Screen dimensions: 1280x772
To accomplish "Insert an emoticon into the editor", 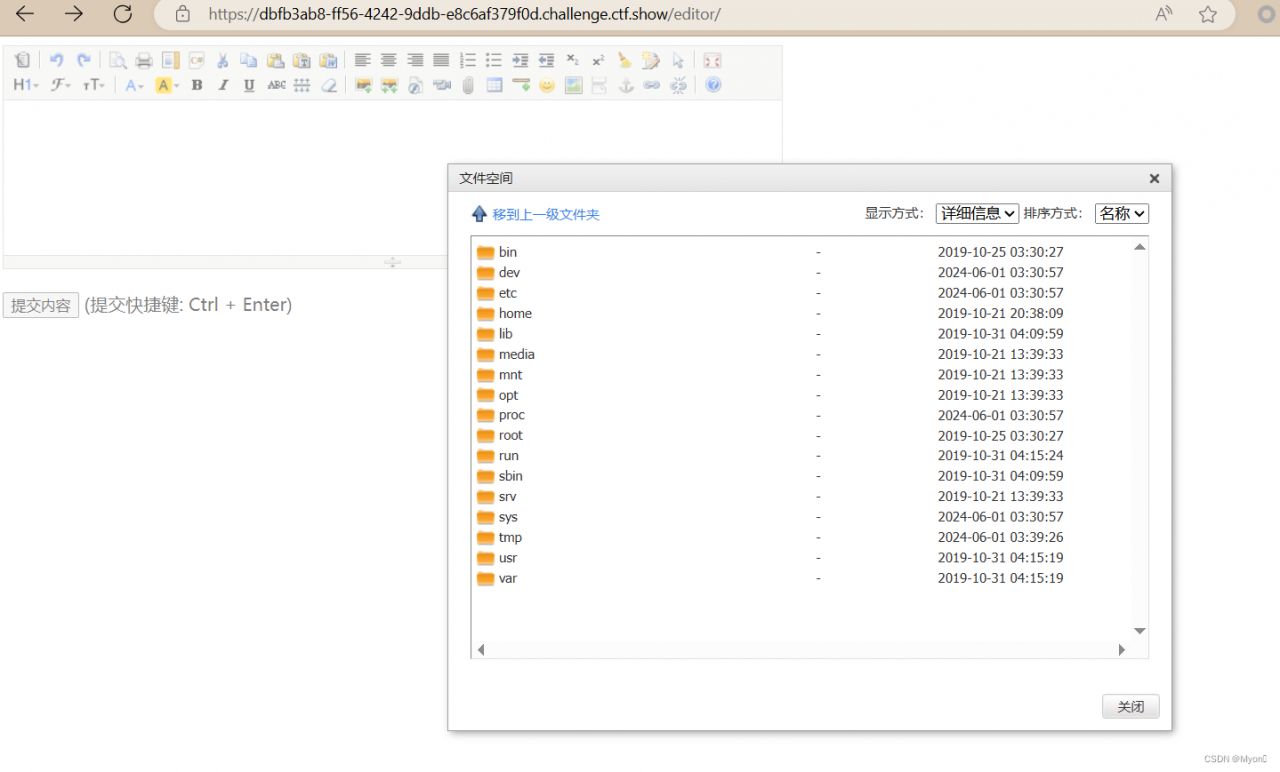I will click(546, 85).
